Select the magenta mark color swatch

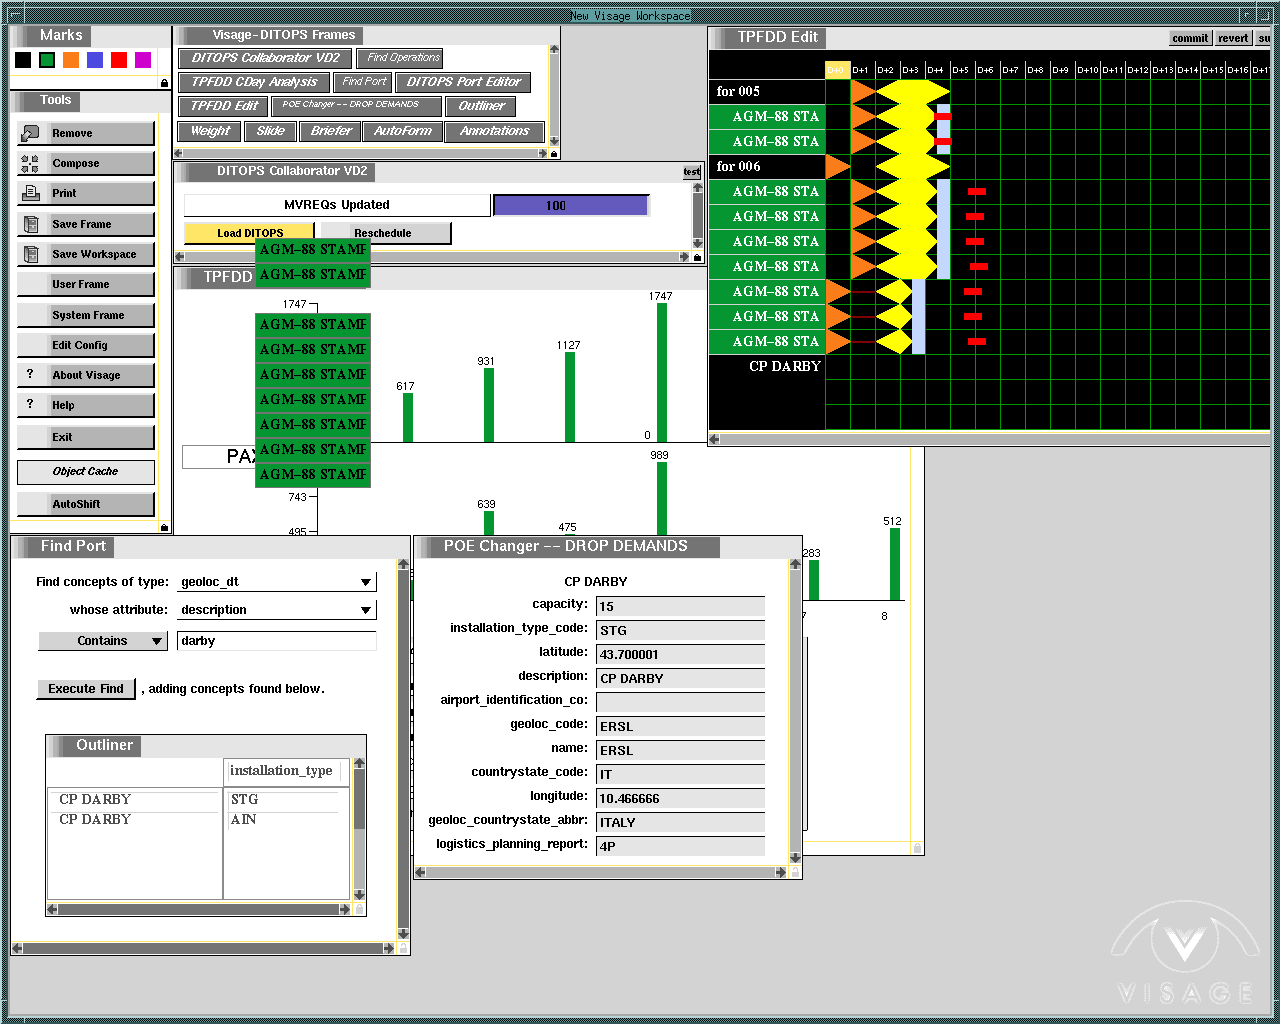143,60
